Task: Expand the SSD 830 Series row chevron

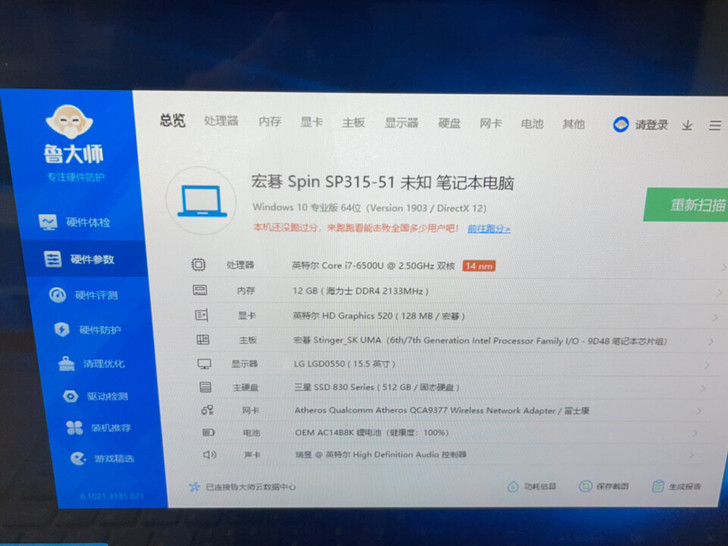Action: point(703,388)
